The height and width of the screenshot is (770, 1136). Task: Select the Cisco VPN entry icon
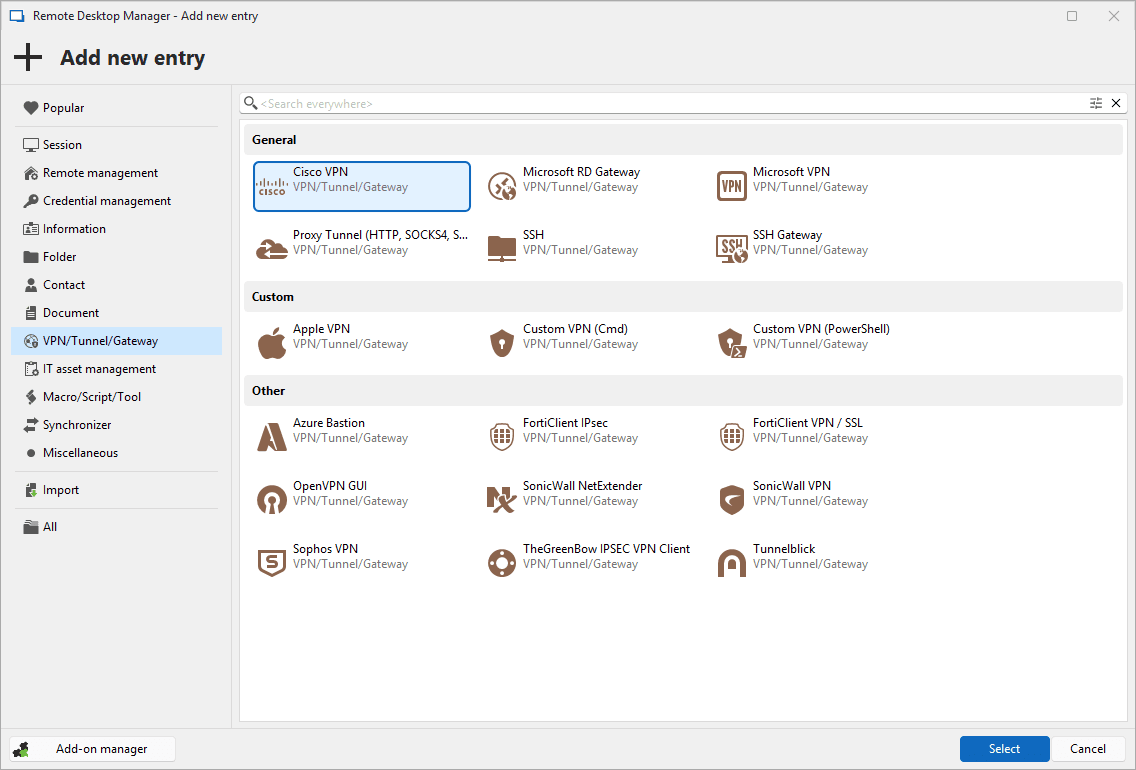(272, 186)
